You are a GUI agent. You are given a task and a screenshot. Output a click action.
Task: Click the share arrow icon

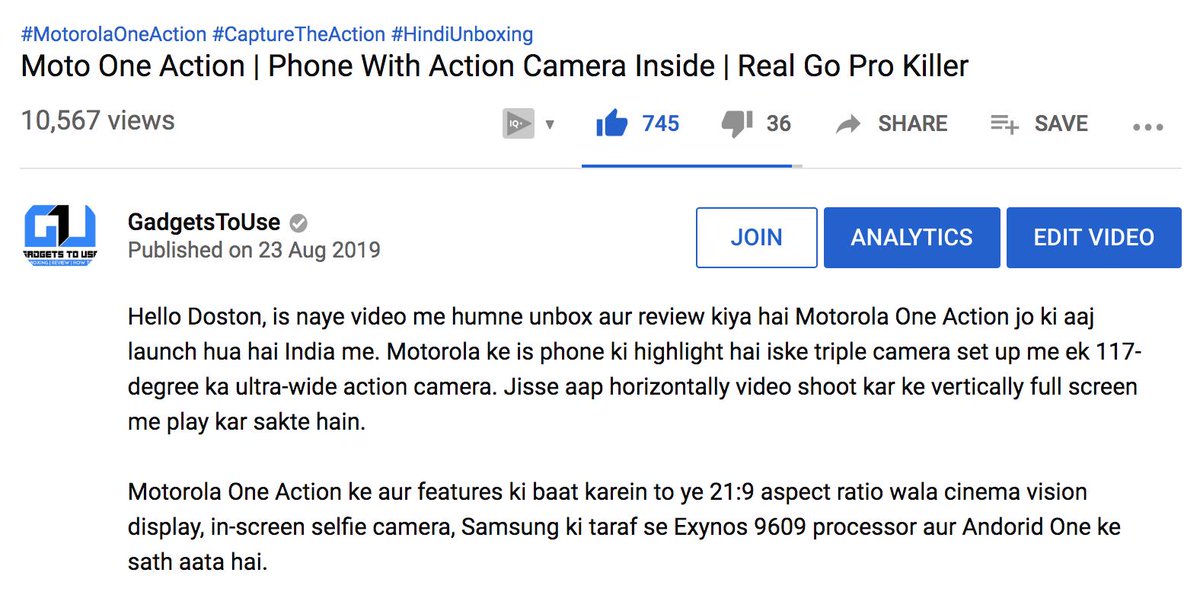(x=848, y=124)
